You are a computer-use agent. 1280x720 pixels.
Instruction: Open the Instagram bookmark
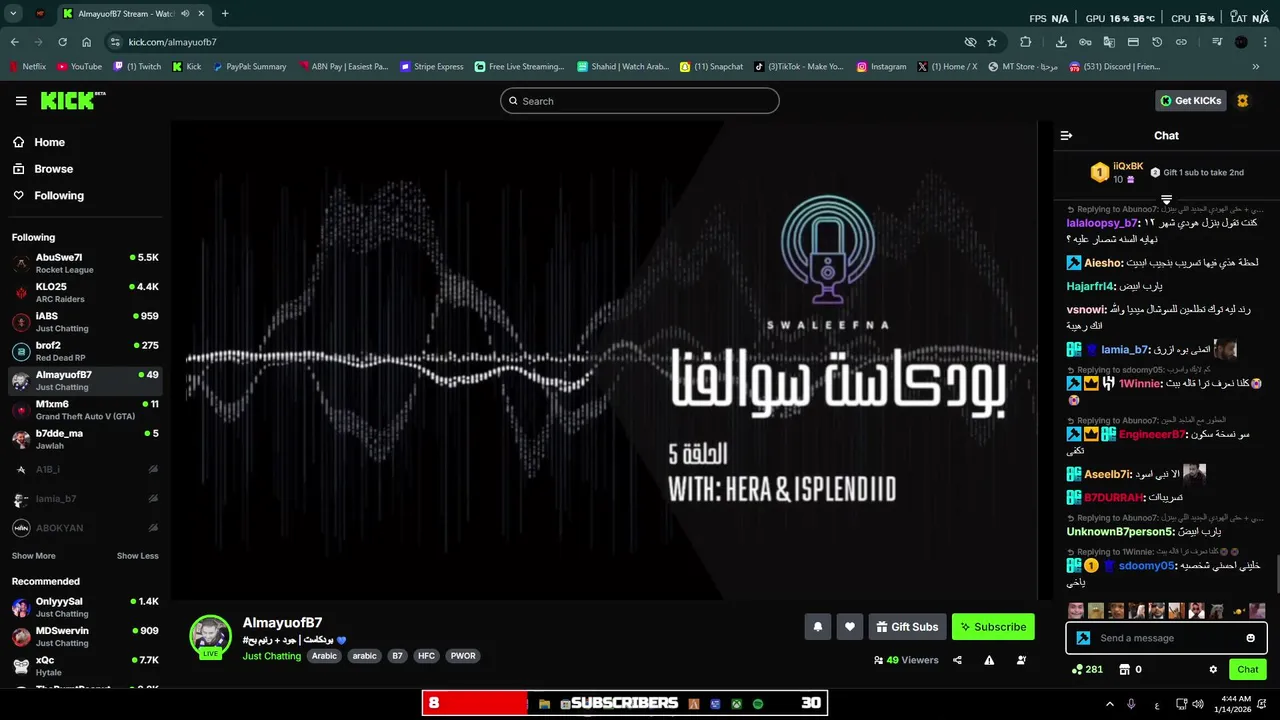click(881, 67)
